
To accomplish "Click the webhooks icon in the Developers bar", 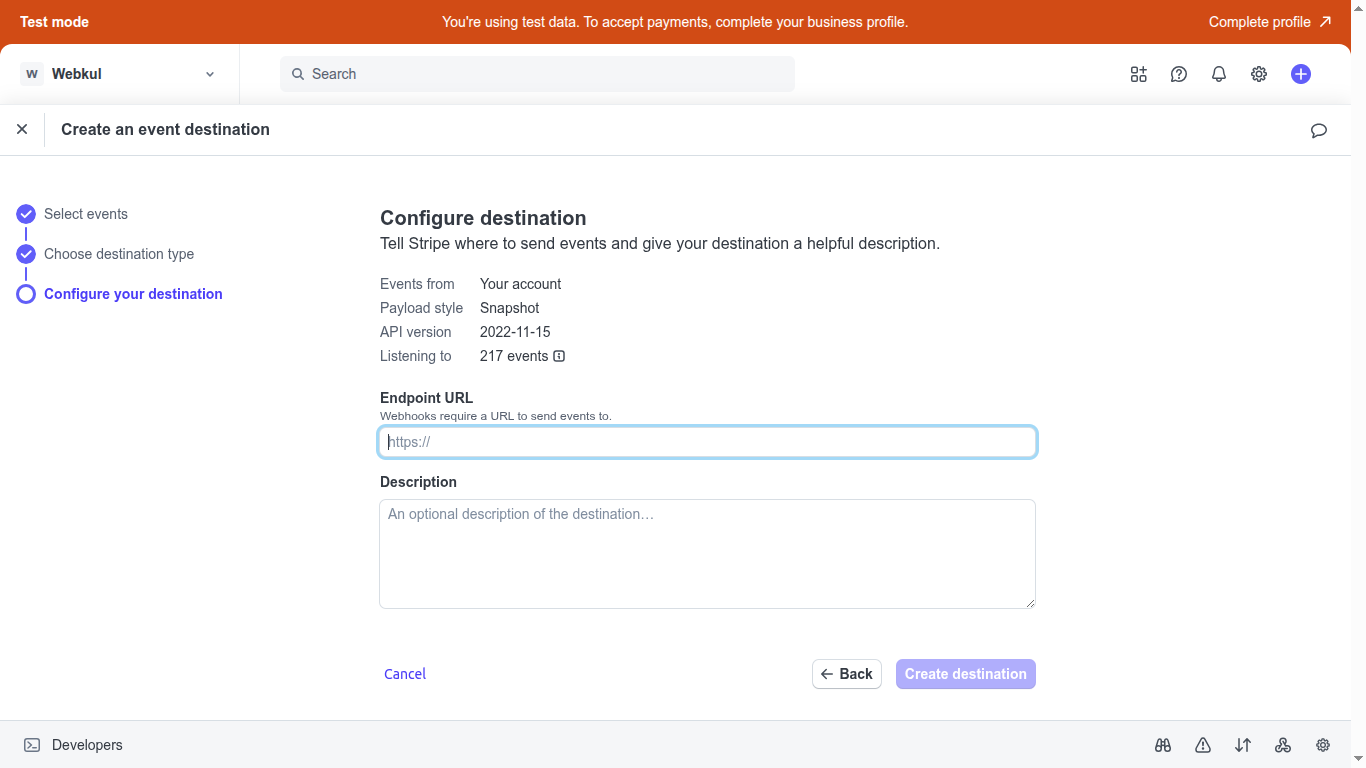I will [x=1283, y=745].
